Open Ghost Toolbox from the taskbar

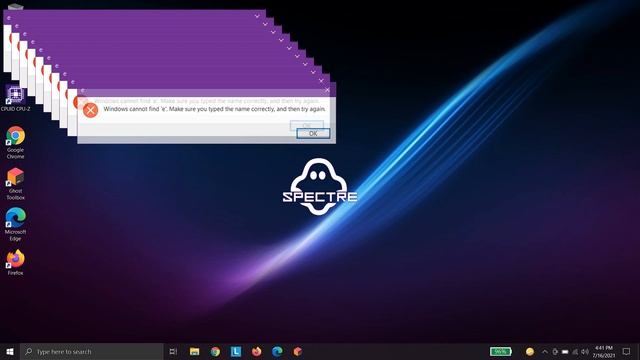click(x=298, y=351)
